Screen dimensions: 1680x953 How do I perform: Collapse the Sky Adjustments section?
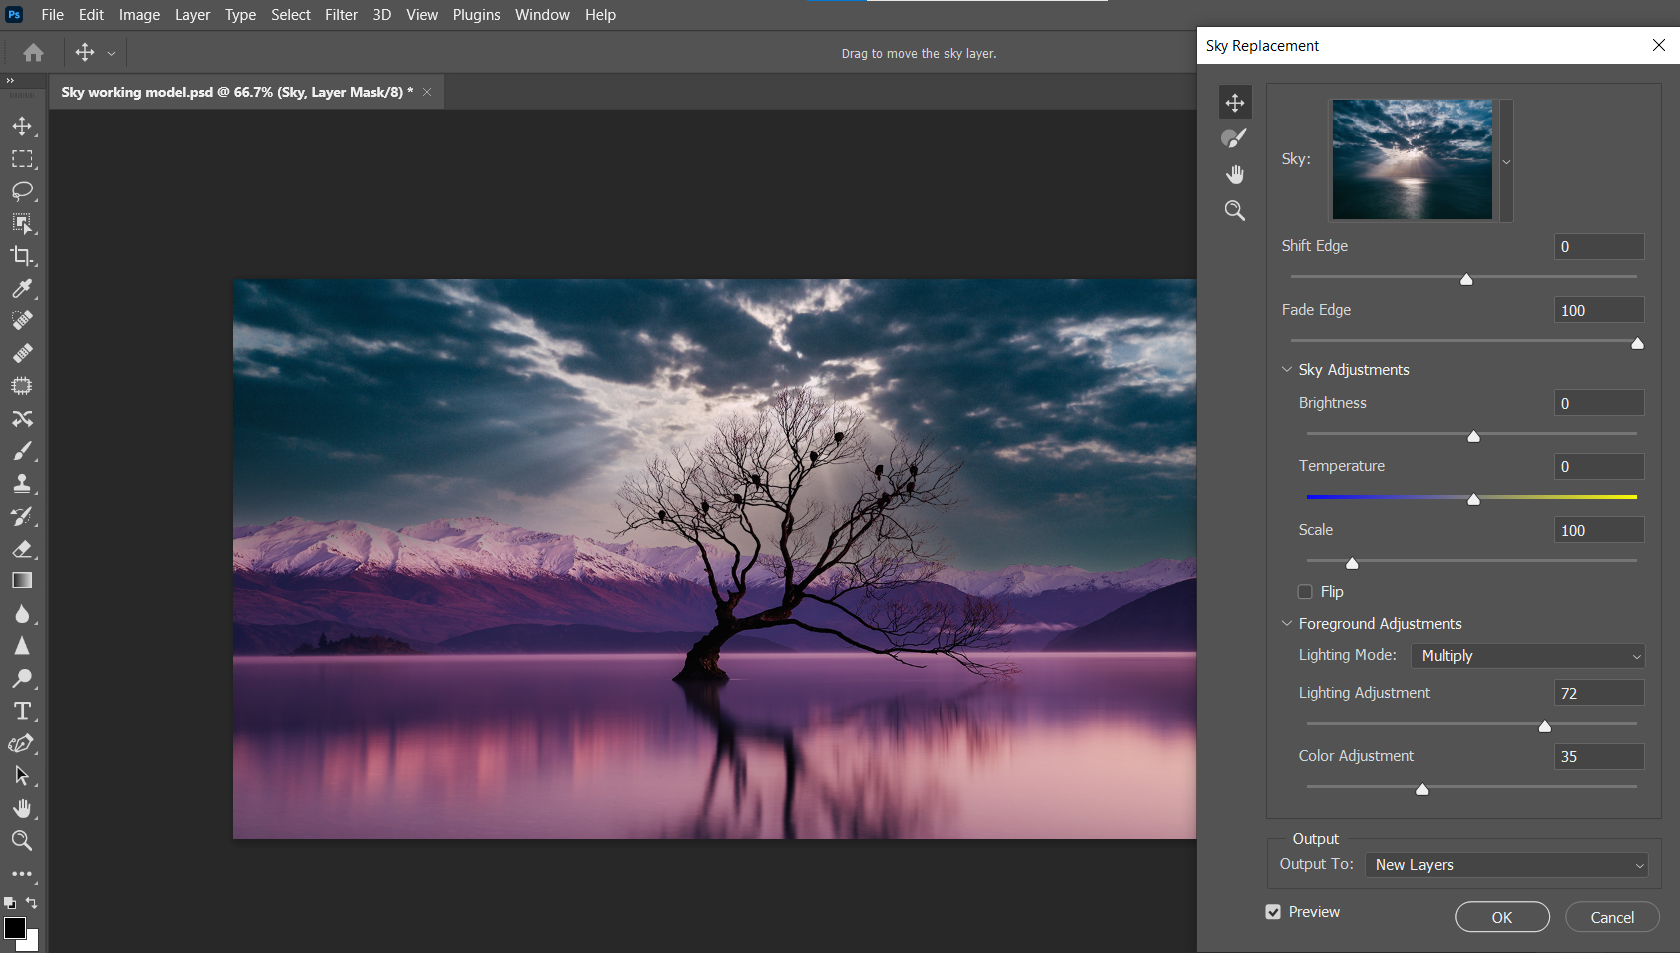click(1287, 370)
